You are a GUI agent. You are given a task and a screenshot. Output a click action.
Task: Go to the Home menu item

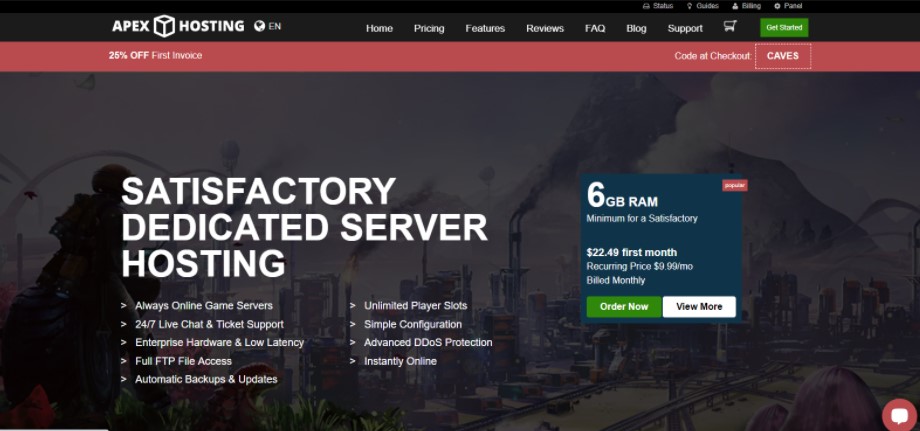click(379, 28)
